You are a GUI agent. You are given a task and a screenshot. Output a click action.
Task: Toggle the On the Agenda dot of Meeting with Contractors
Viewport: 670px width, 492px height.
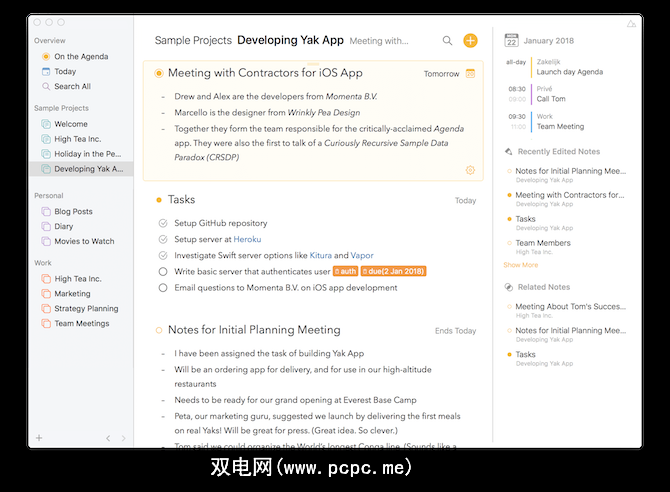pos(159,73)
